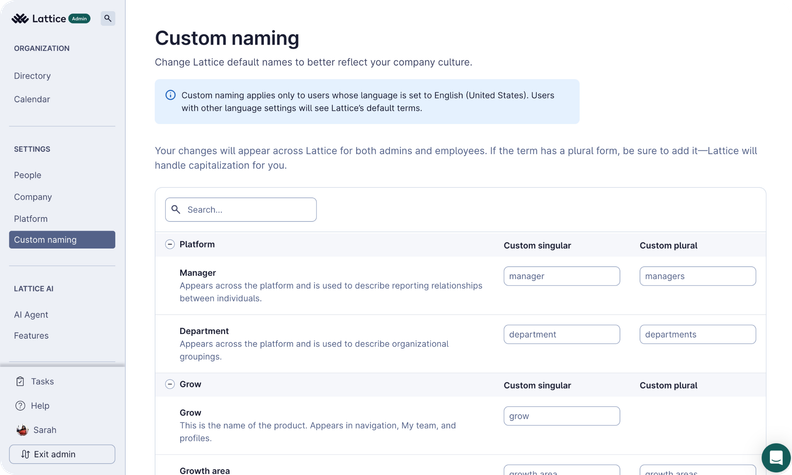Viewport: 792px width, 475px height.
Task: Click the Department term title
Action: (x=204, y=331)
